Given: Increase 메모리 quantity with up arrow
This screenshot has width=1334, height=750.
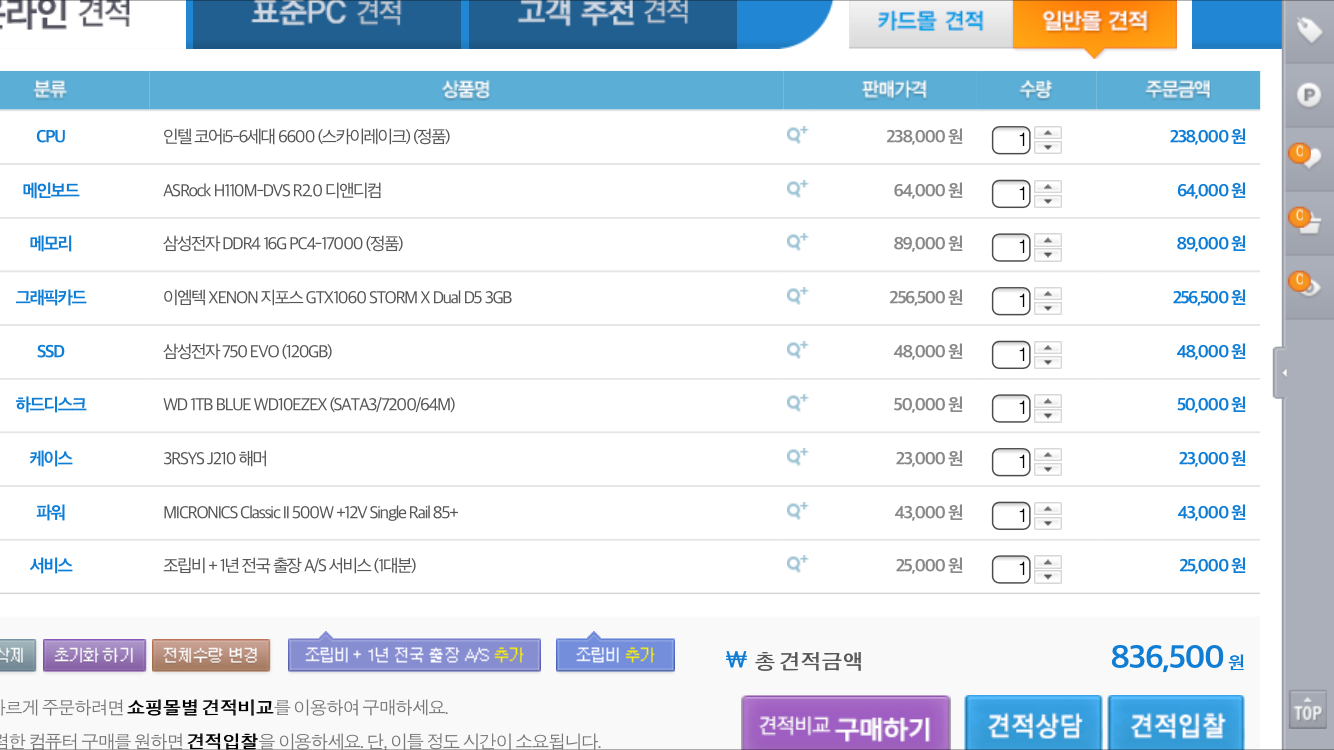Looking at the screenshot, I should [1048, 240].
